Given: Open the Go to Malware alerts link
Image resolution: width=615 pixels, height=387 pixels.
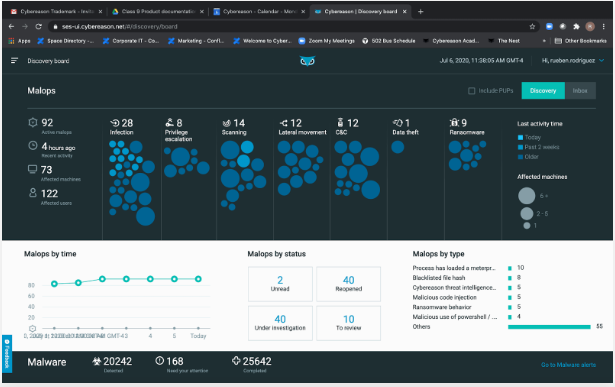Looking at the screenshot, I should coord(568,365).
